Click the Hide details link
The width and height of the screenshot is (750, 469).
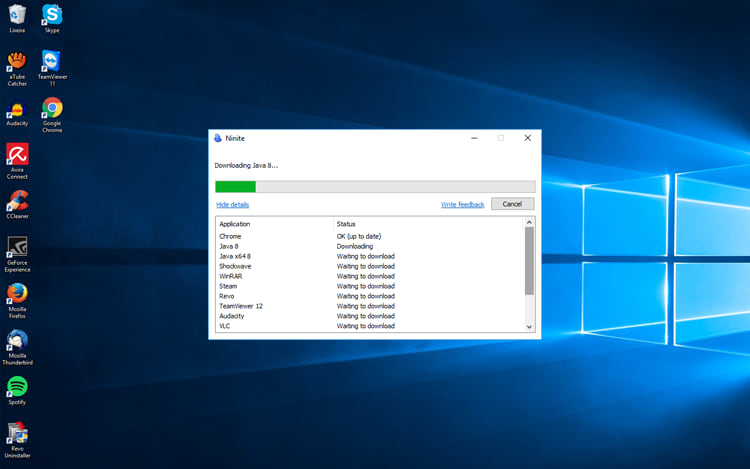(233, 204)
